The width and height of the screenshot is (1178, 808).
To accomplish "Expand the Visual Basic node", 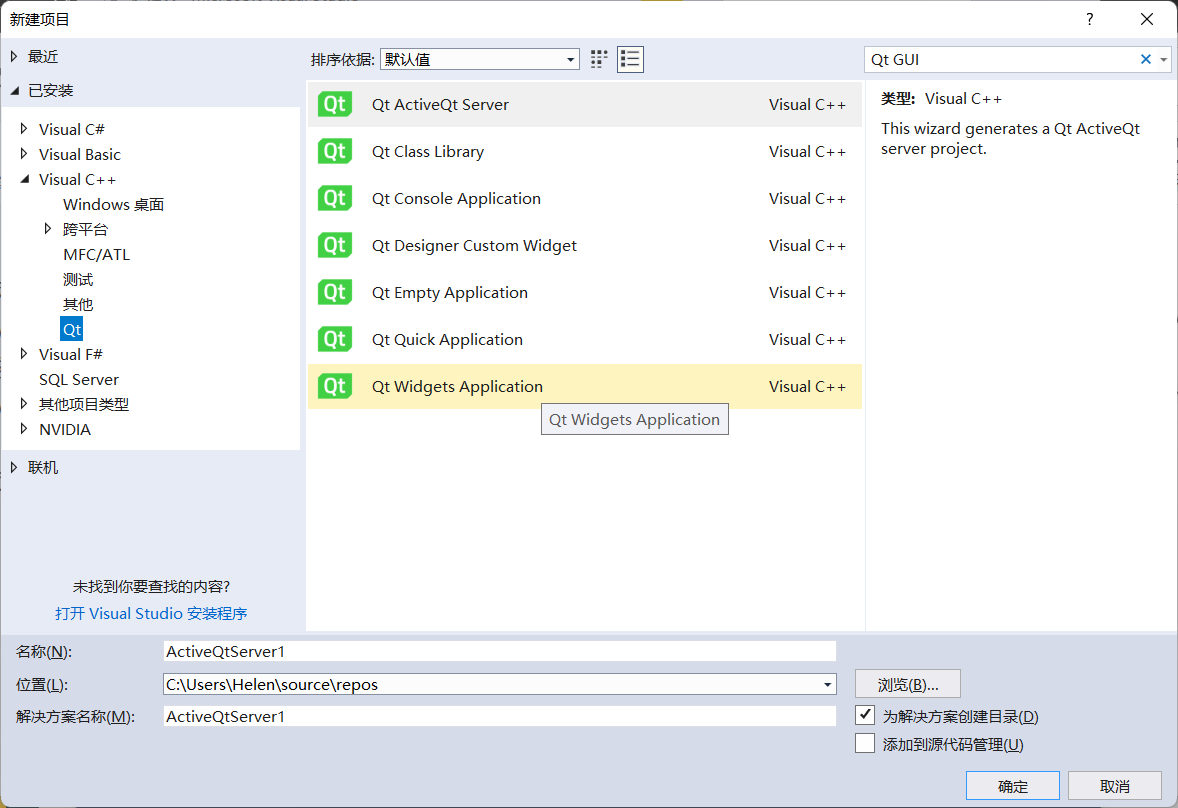I will point(24,154).
